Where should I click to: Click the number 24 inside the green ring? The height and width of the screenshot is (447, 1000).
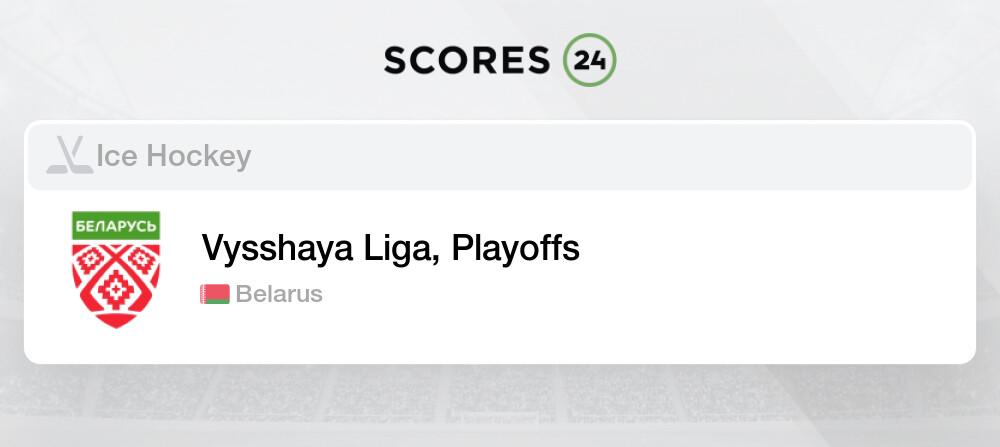pos(590,60)
